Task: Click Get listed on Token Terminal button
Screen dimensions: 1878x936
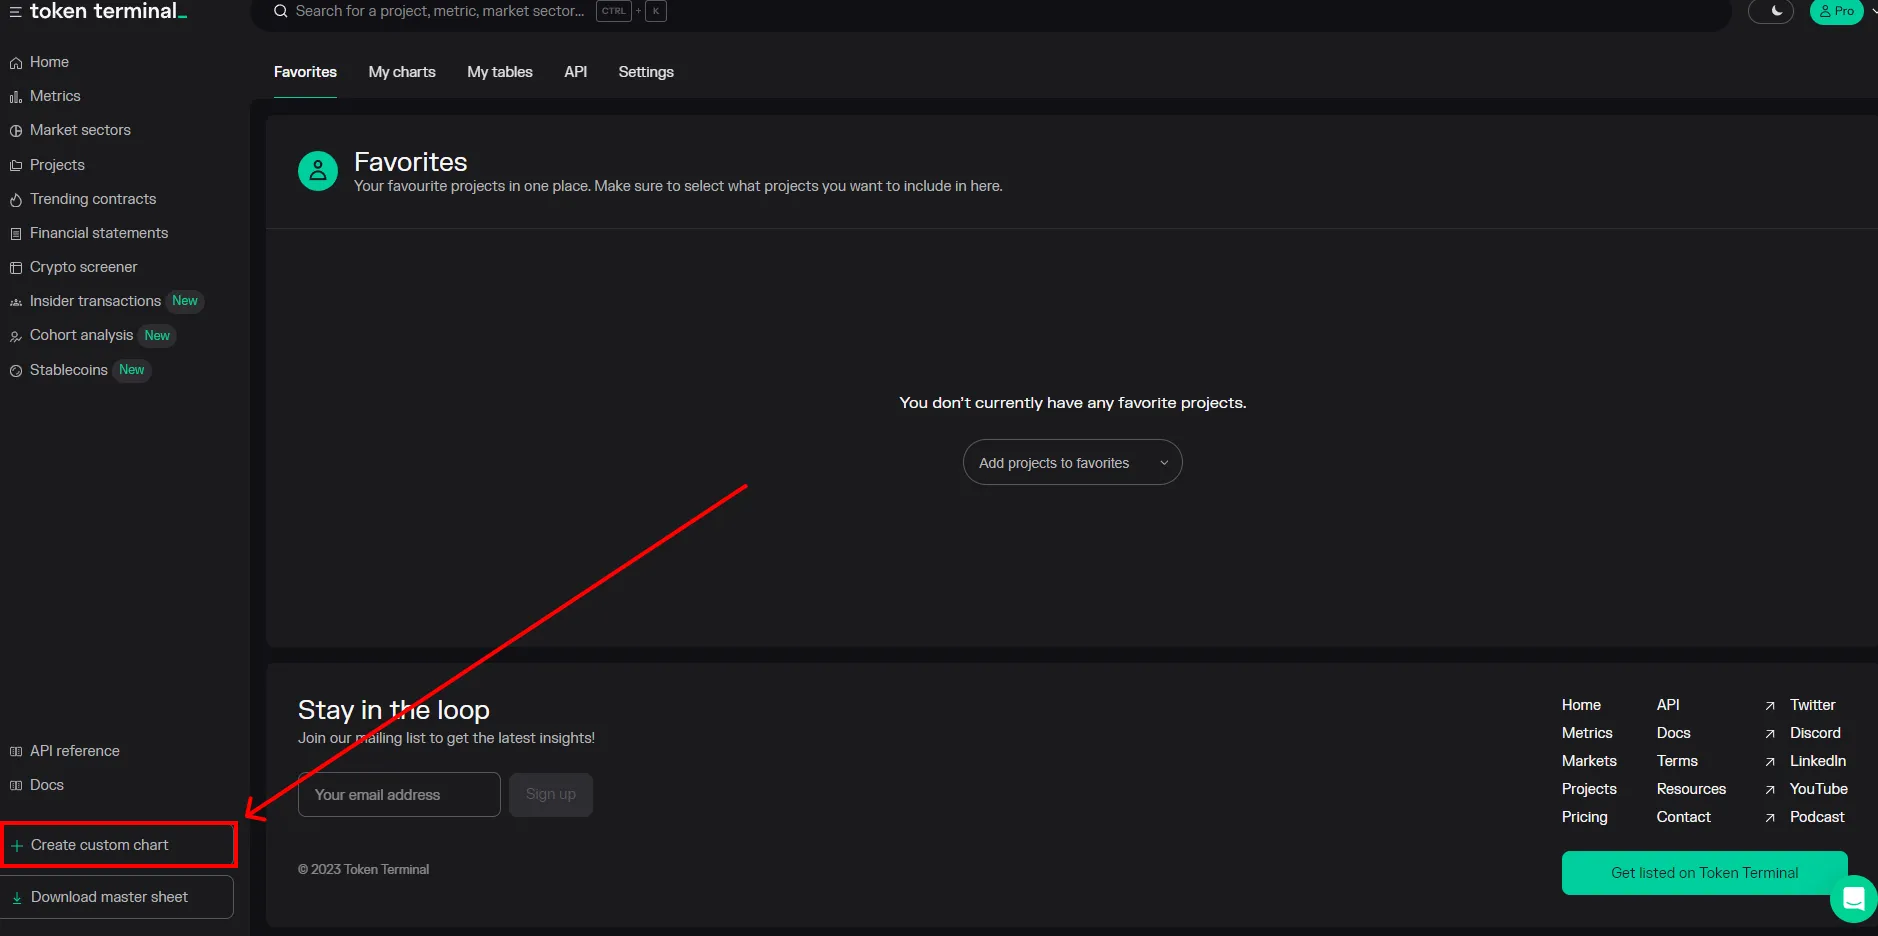Action: coord(1704,873)
